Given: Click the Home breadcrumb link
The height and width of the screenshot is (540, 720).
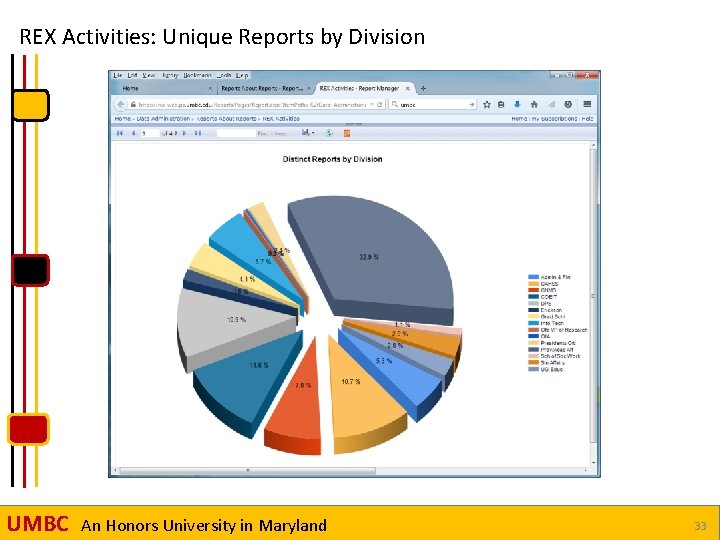Looking at the screenshot, I should click(122, 118).
